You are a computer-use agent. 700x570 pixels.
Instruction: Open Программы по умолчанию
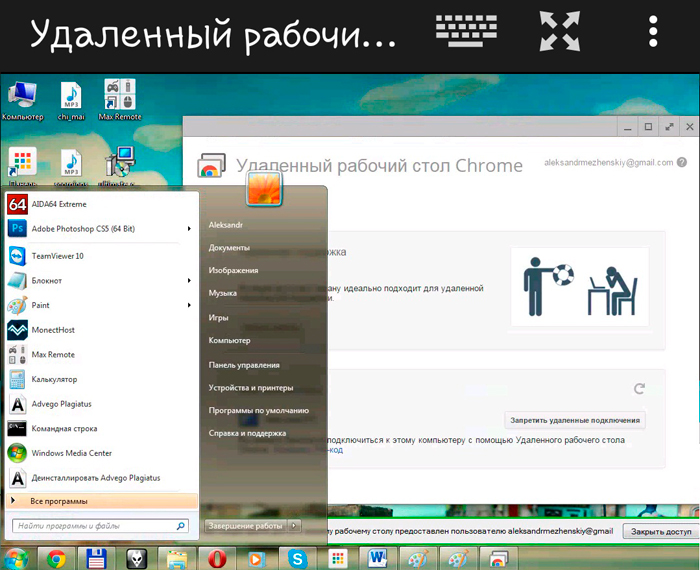point(259,411)
